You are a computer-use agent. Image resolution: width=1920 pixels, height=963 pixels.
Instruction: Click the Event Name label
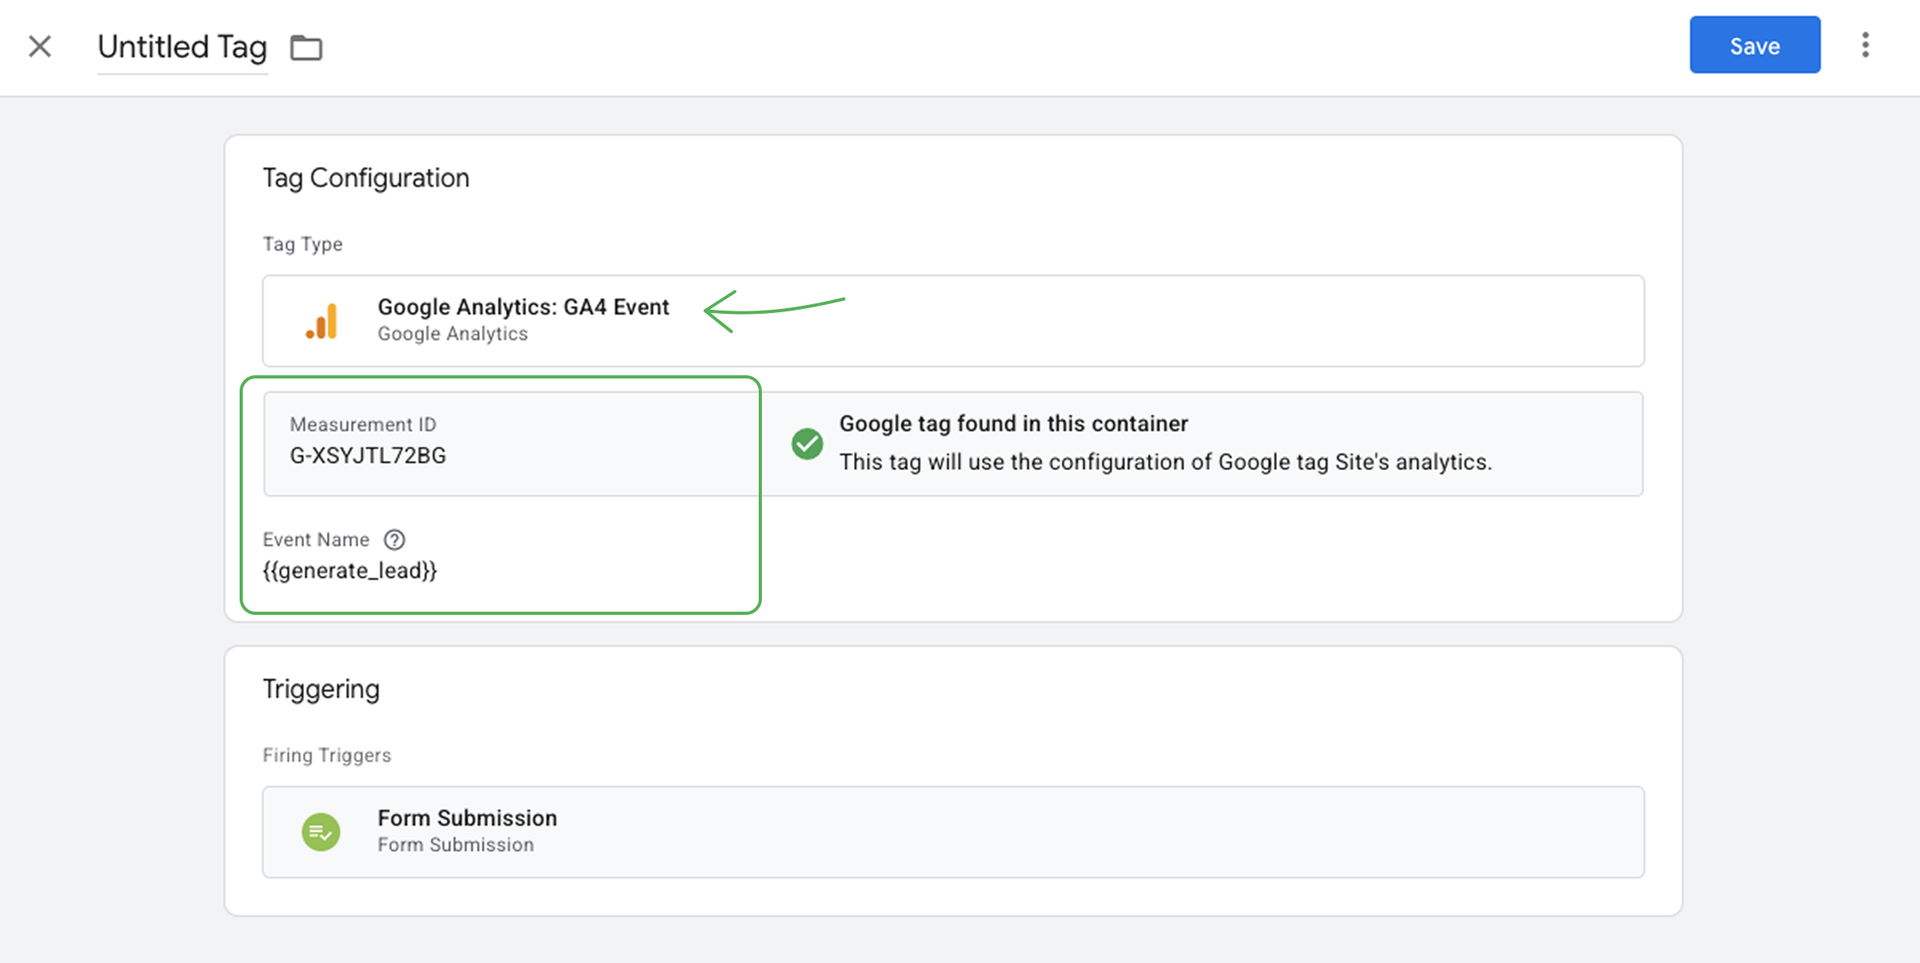pyautogui.click(x=316, y=540)
